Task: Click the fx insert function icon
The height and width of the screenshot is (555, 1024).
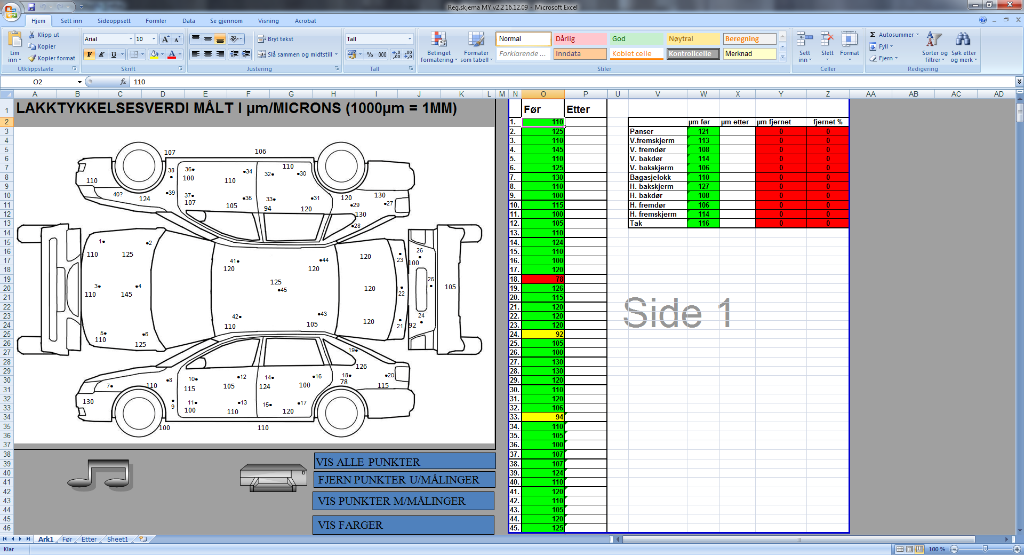Action: tap(123, 82)
